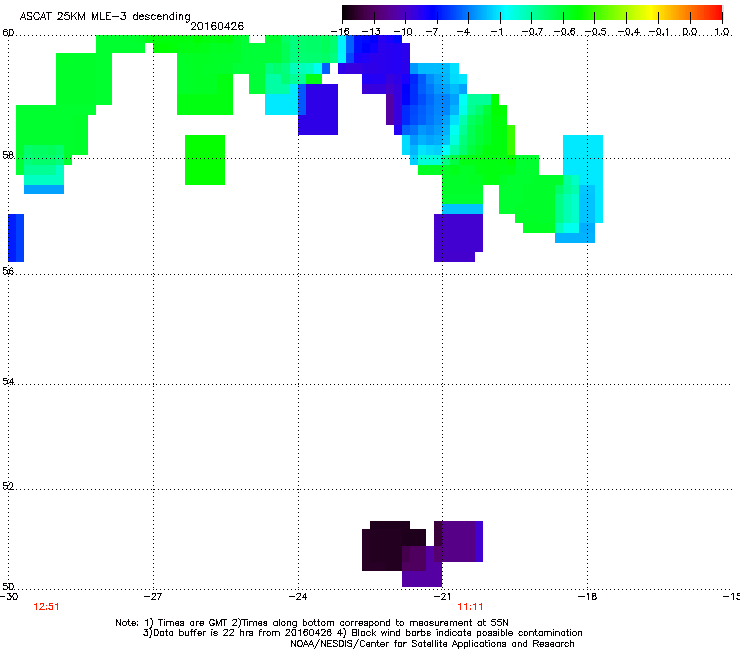Click the colorbar tick label -10
This screenshot has width=740, height=650.
point(403,32)
